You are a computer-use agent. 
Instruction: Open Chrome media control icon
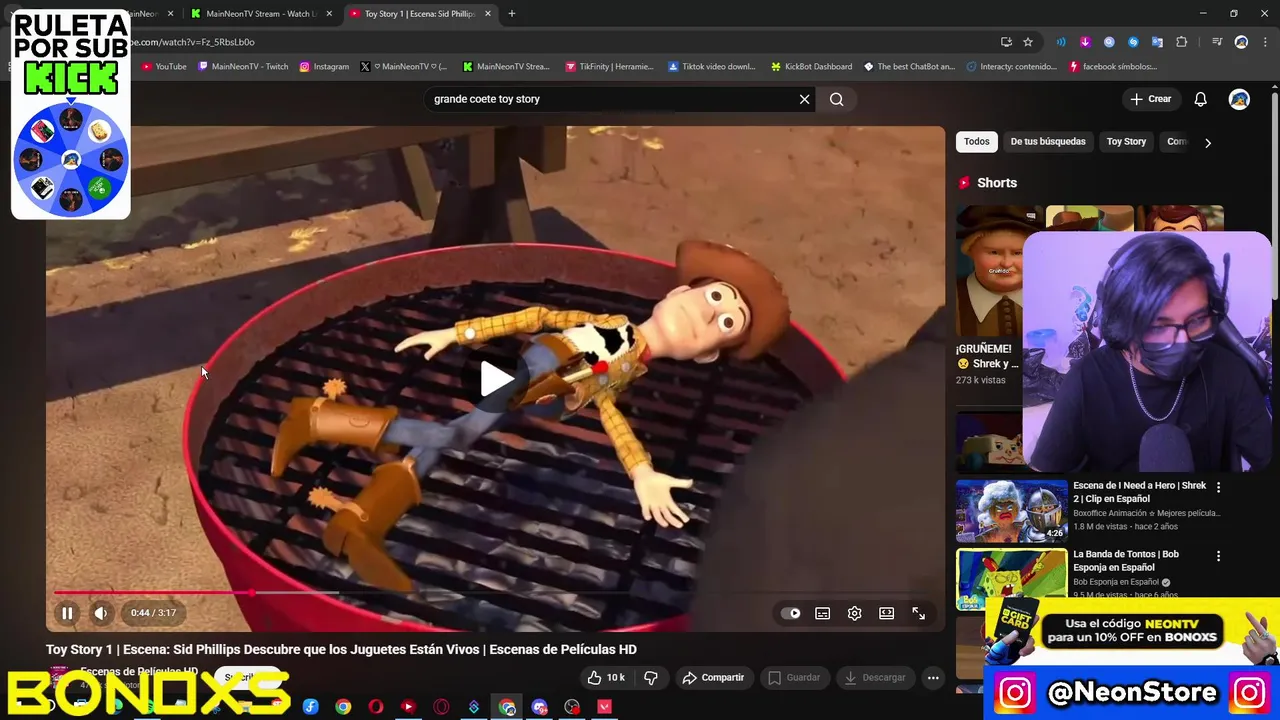coord(1217,42)
